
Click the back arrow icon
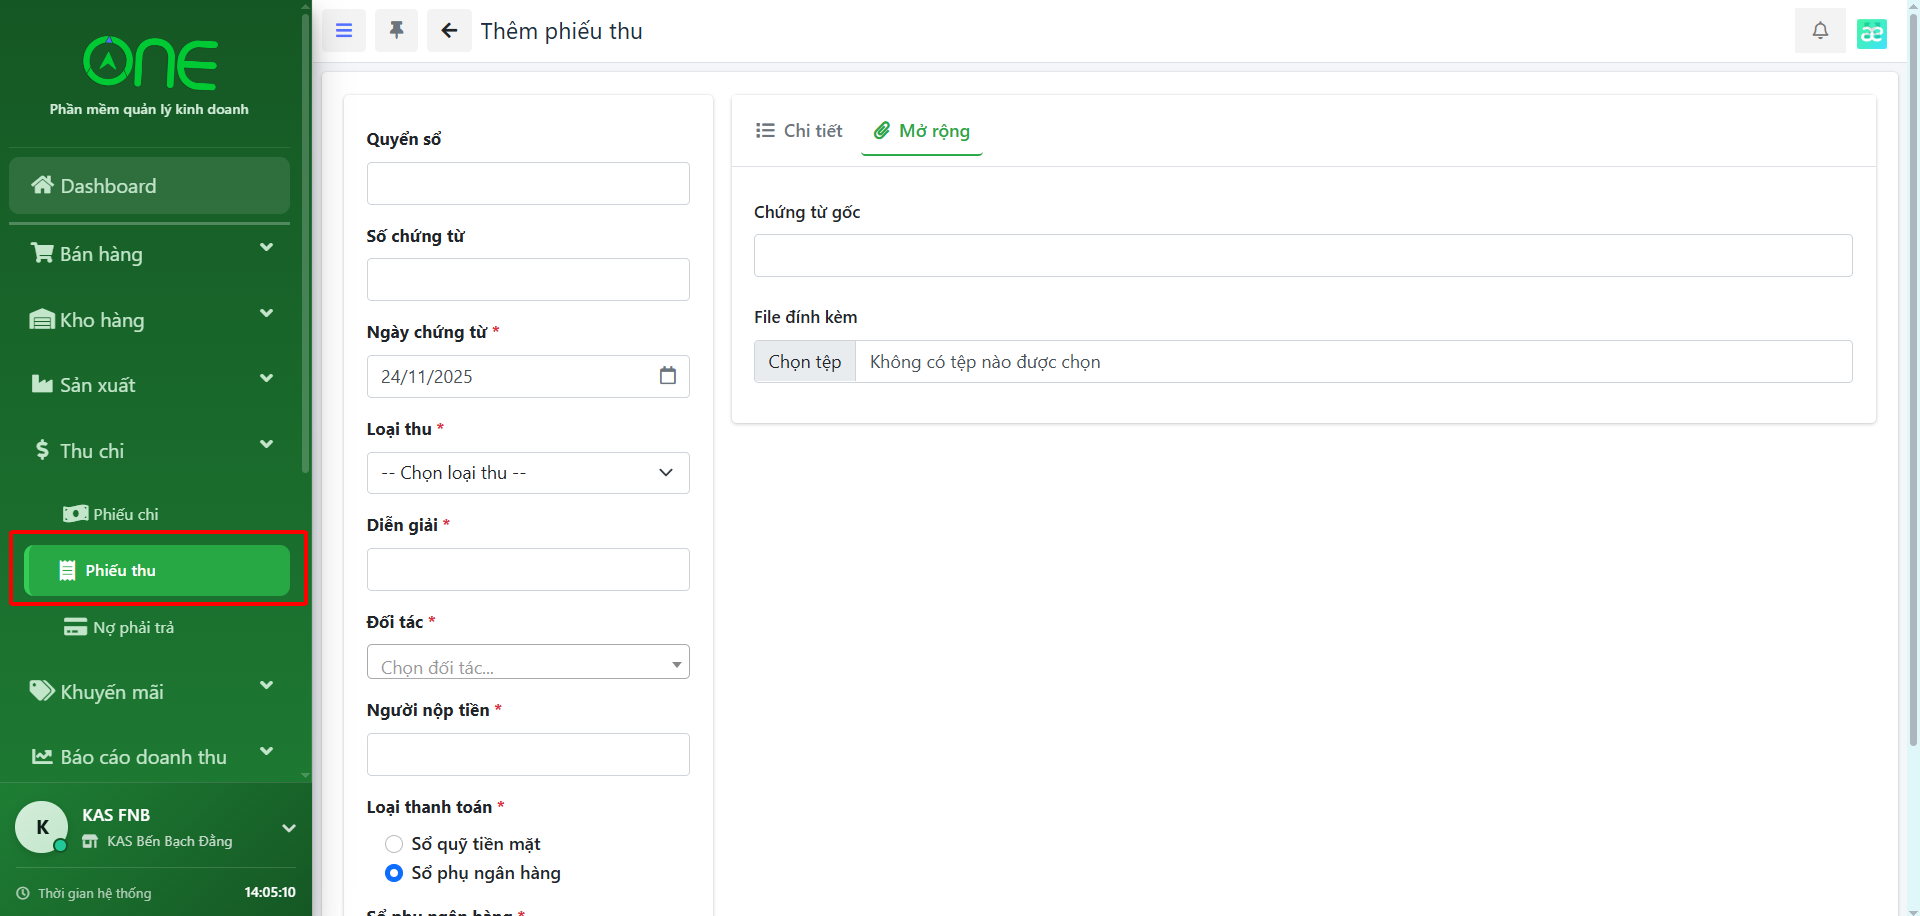(449, 31)
